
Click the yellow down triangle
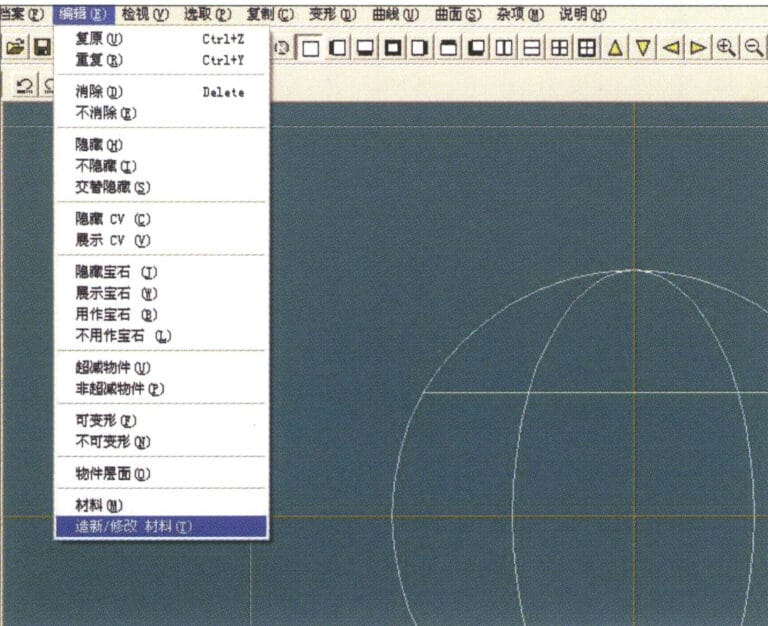pyautogui.click(x=643, y=48)
